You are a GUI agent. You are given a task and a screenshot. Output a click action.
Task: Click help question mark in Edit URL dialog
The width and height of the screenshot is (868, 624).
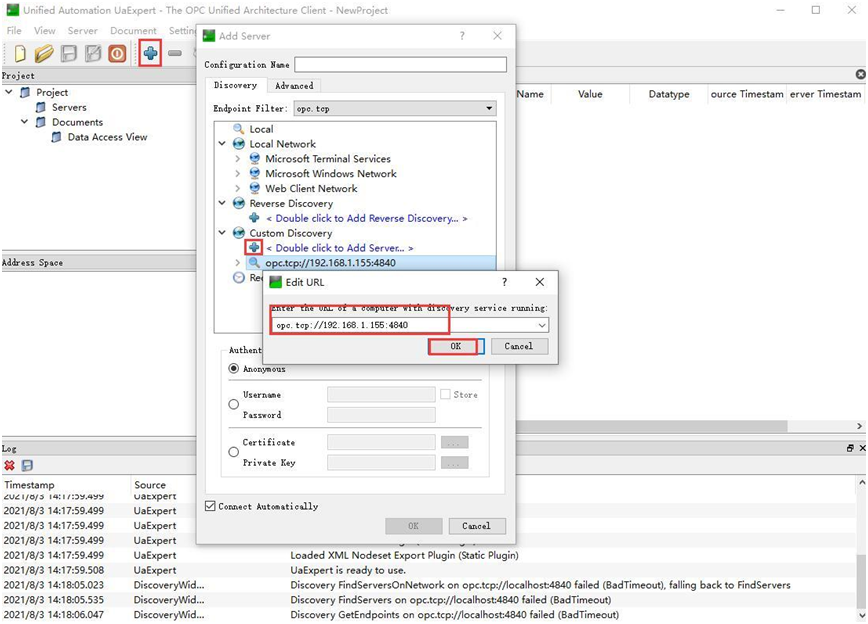tap(504, 282)
